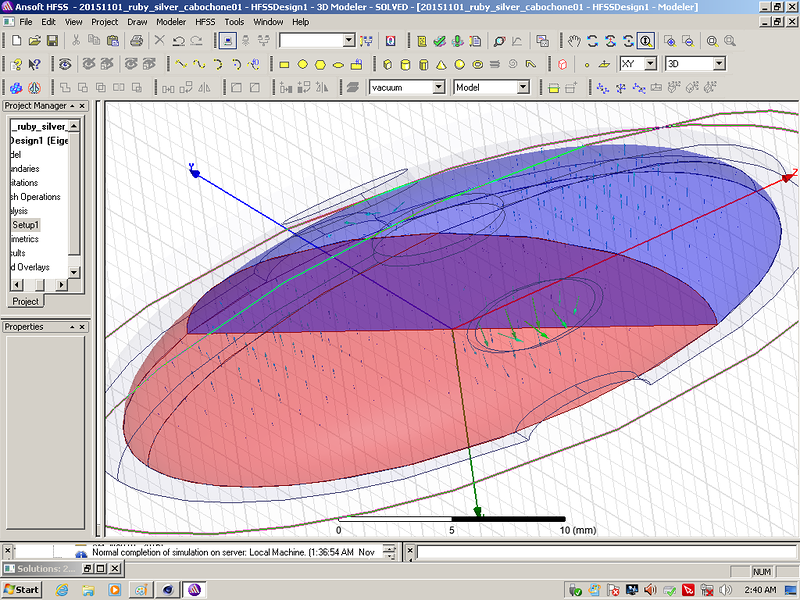
Task: Click the Print icon in the toolbar
Action: (136, 41)
